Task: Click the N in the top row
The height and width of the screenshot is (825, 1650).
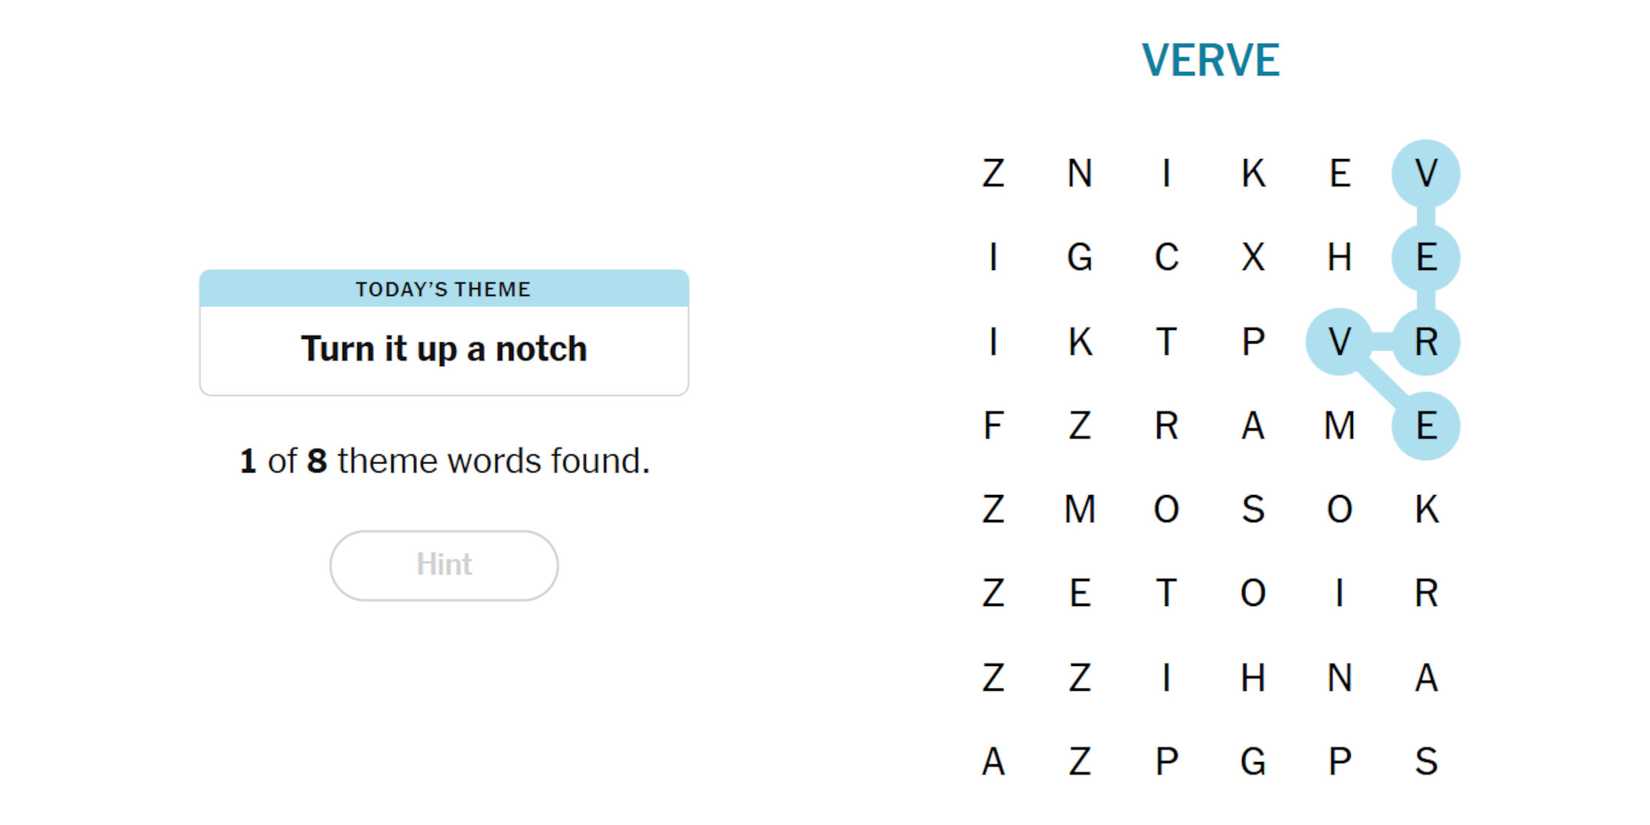Action: 1079,174
